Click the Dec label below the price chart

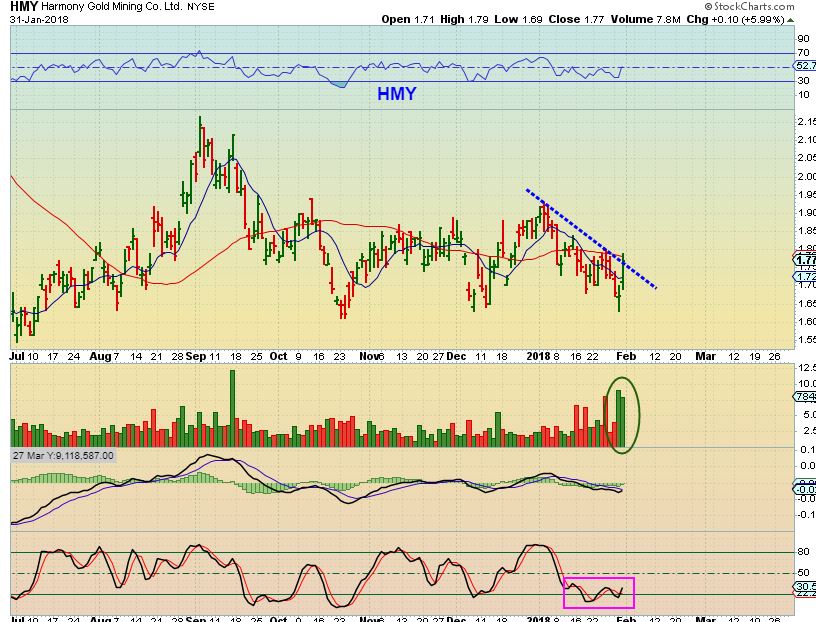456,357
